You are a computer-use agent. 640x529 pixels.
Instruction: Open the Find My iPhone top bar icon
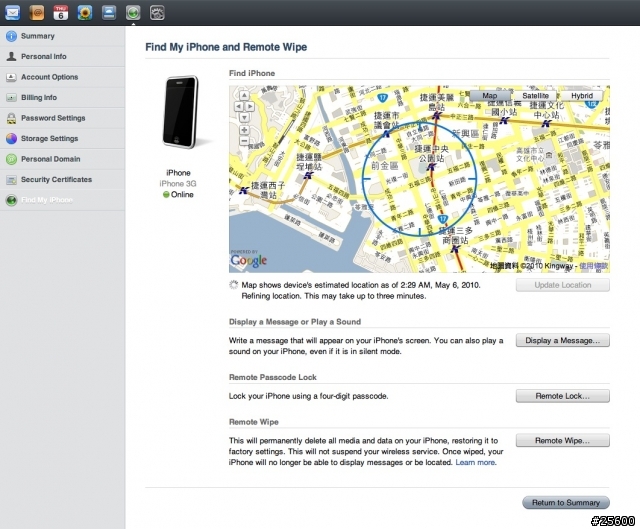click(133, 13)
